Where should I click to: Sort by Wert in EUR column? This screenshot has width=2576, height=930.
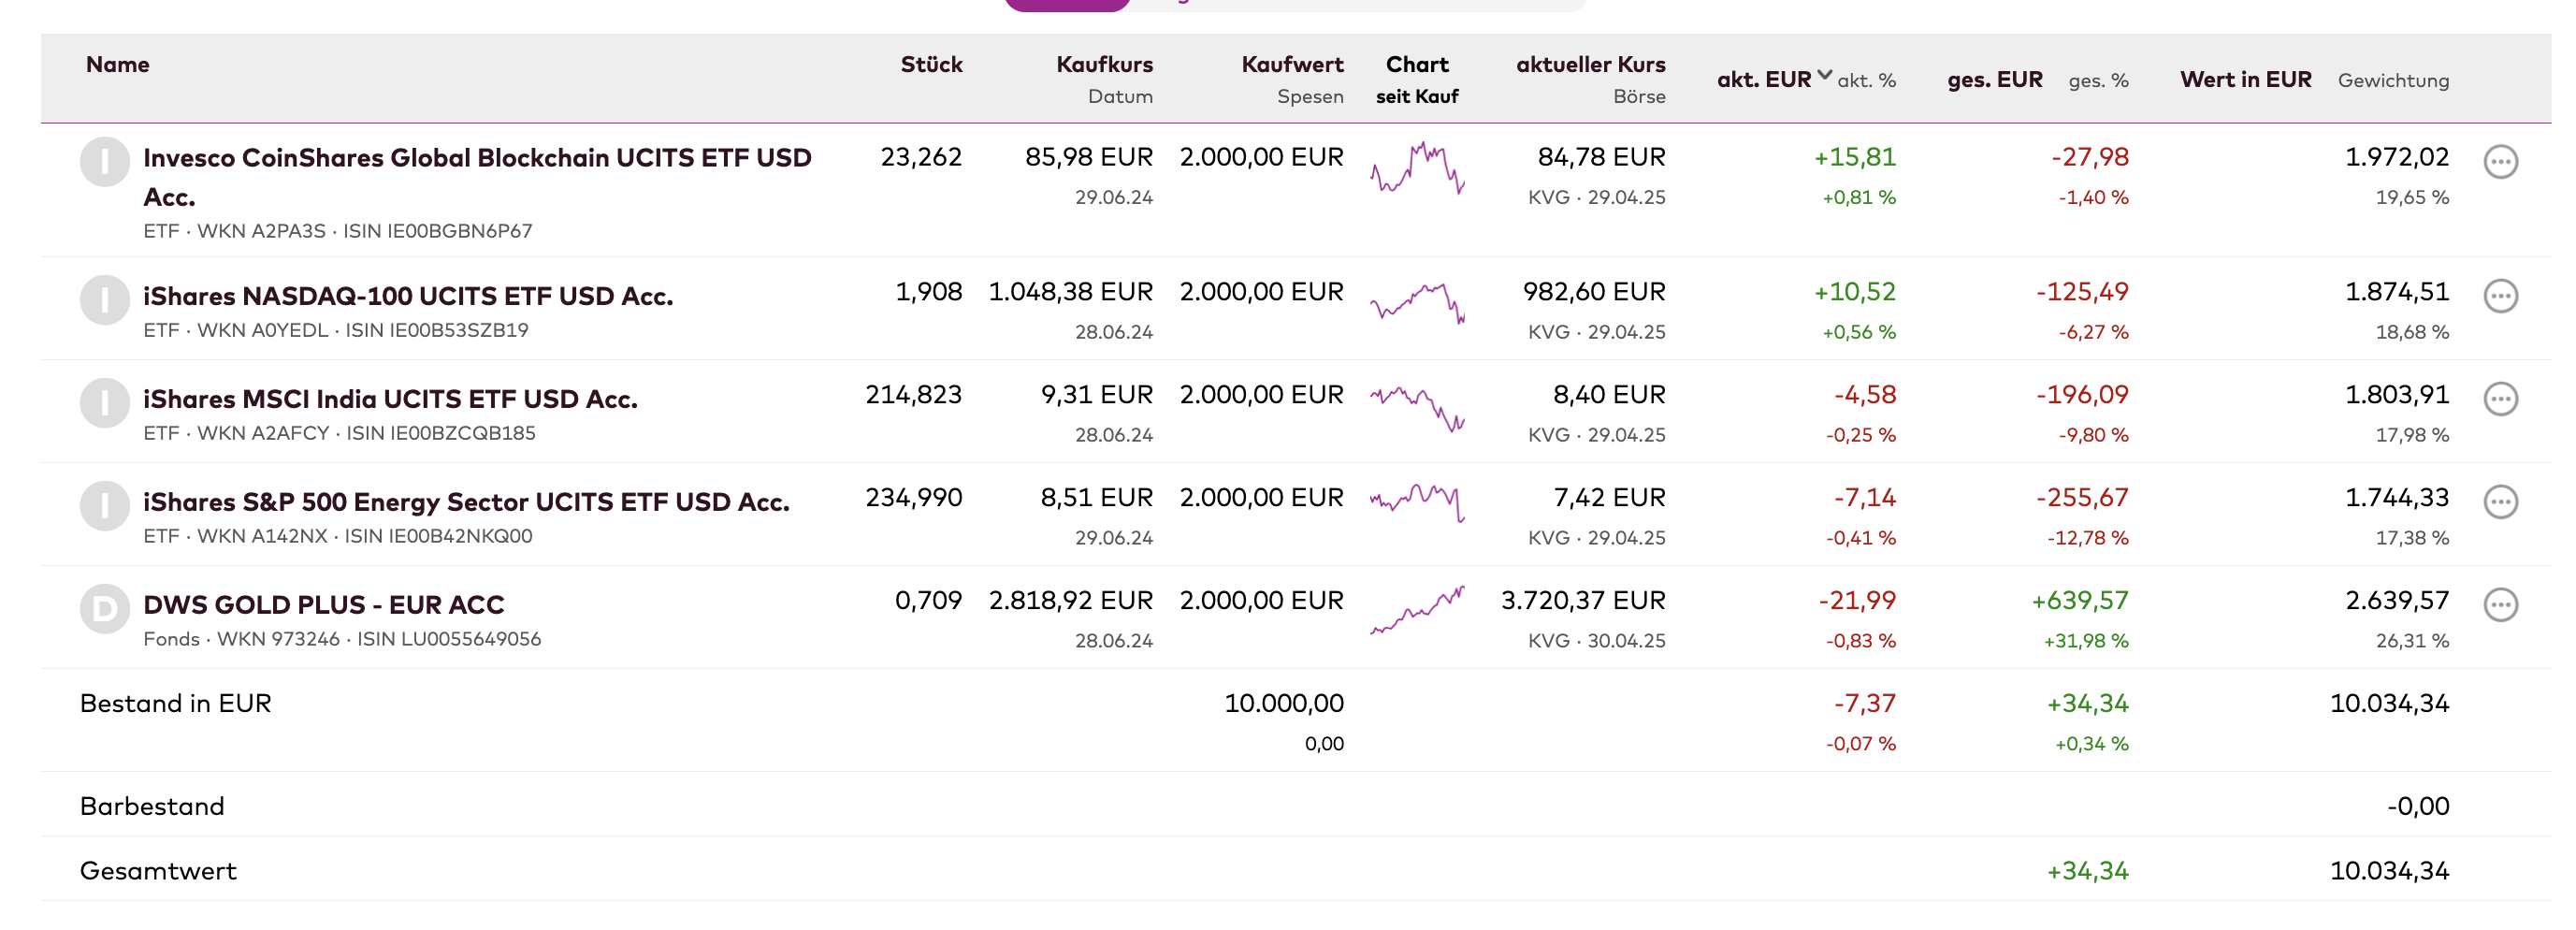coord(2245,80)
